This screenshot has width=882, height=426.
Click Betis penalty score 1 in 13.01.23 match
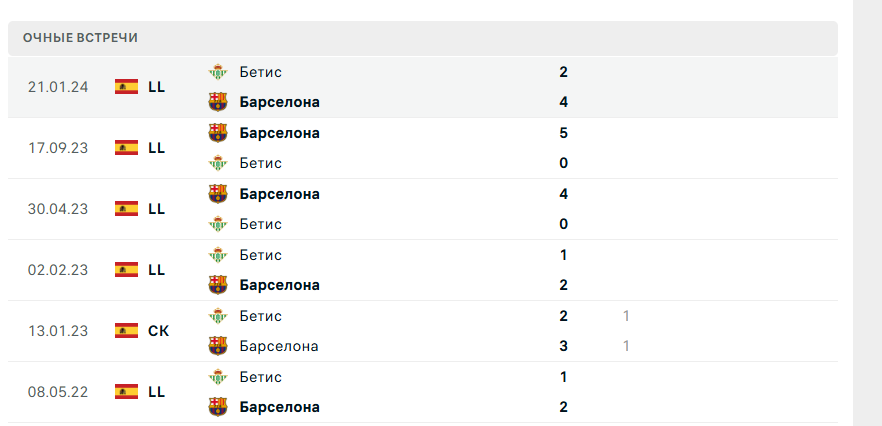626,316
